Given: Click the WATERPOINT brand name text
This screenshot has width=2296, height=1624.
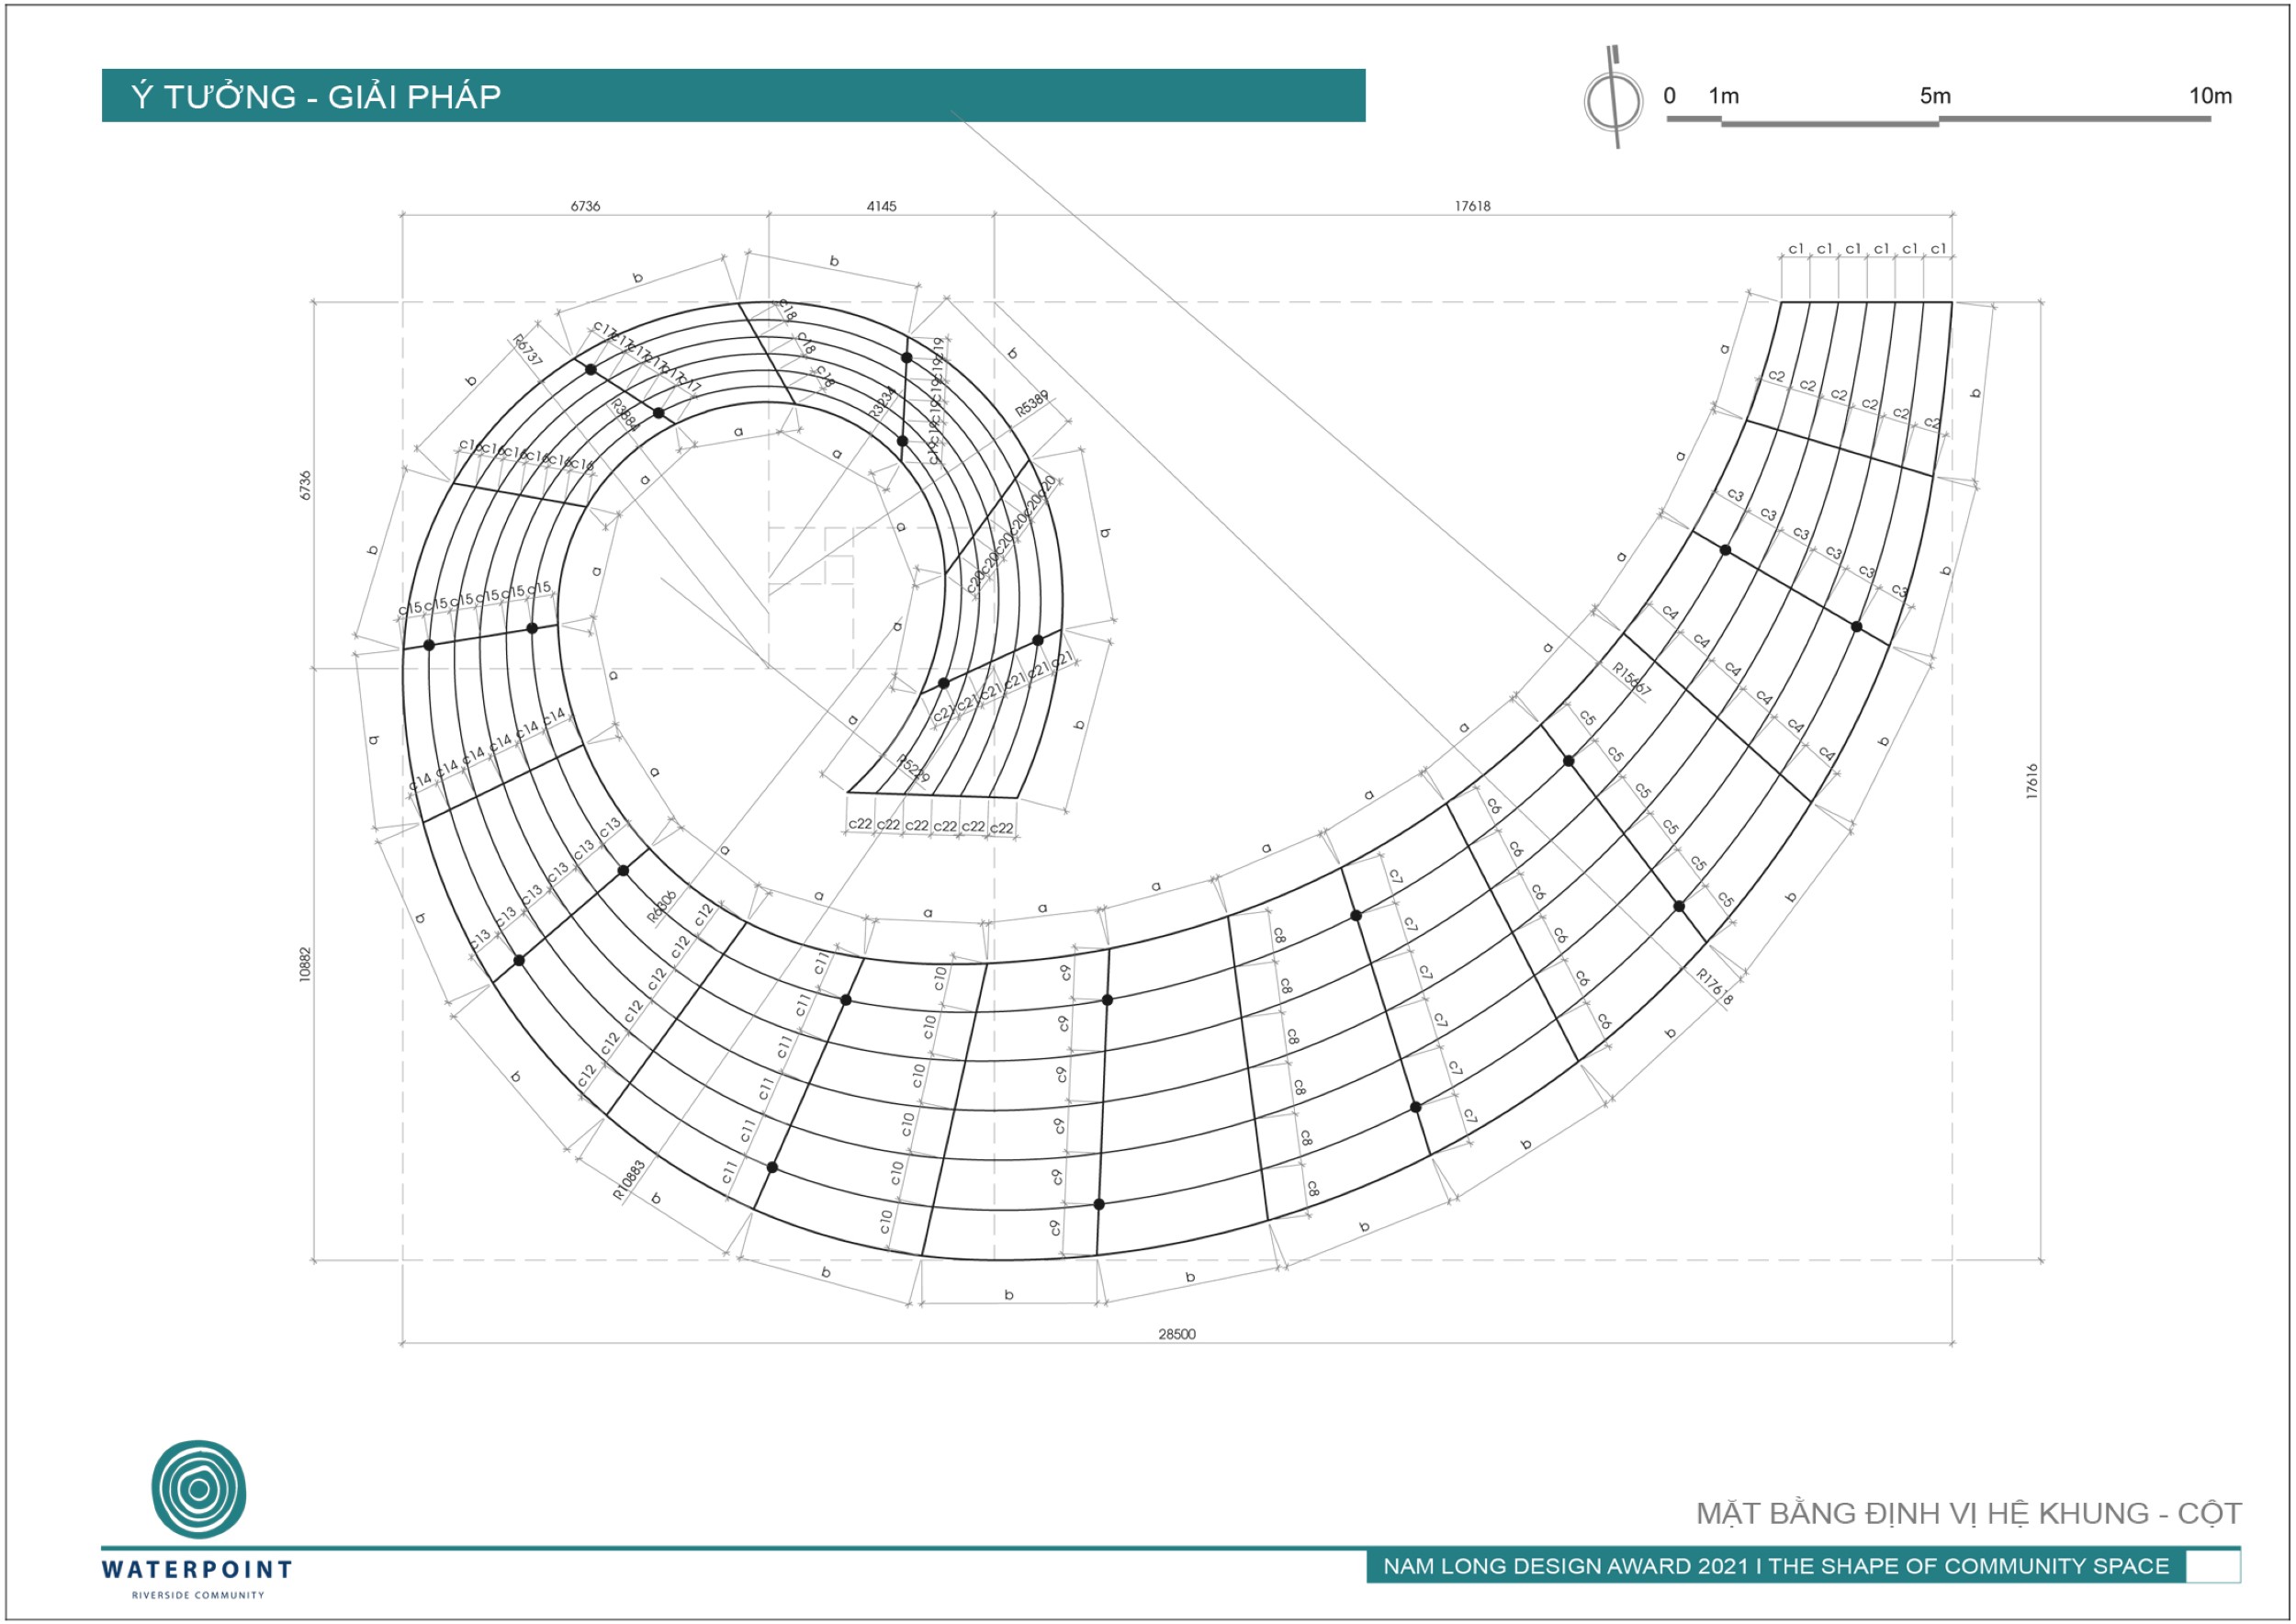Looking at the screenshot, I should coord(197,1569).
